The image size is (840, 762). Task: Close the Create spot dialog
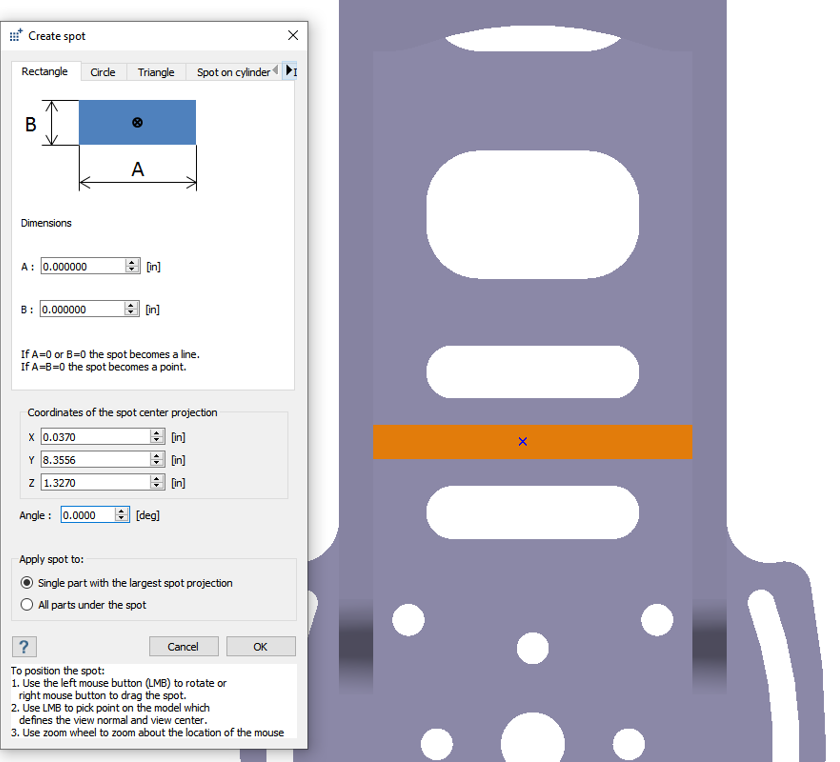[x=293, y=35]
